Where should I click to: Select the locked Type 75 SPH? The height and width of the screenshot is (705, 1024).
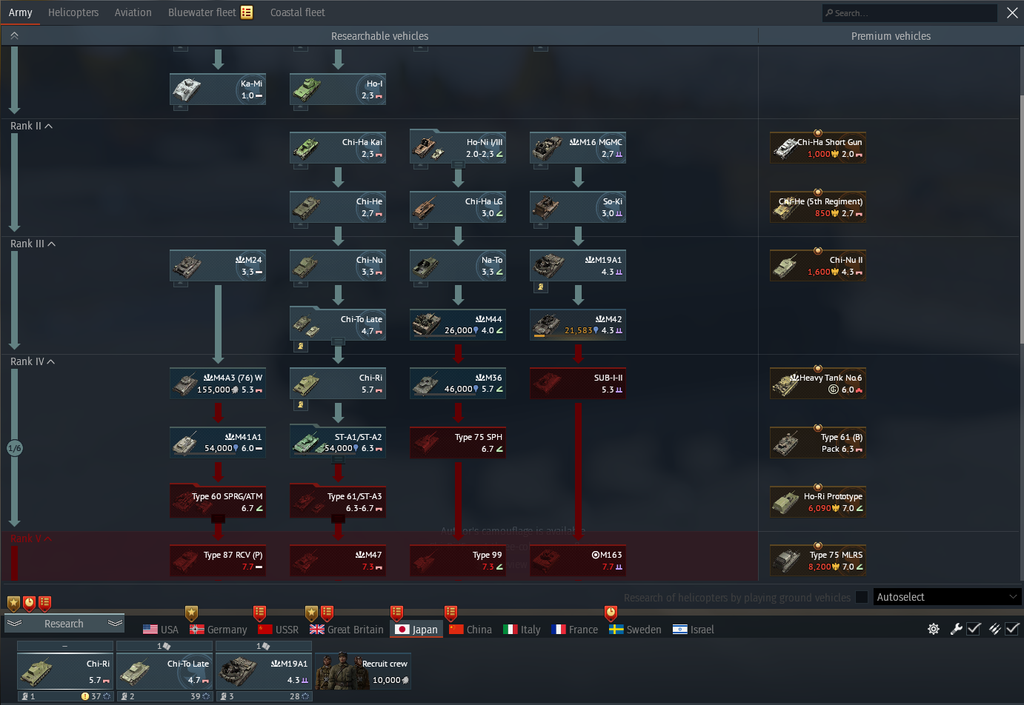pyautogui.click(x=458, y=443)
